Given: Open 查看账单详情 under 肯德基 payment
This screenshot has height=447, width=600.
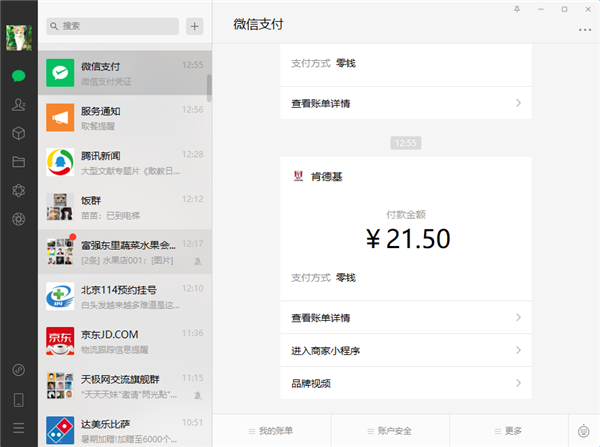Looking at the screenshot, I should [x=406, y=317].
